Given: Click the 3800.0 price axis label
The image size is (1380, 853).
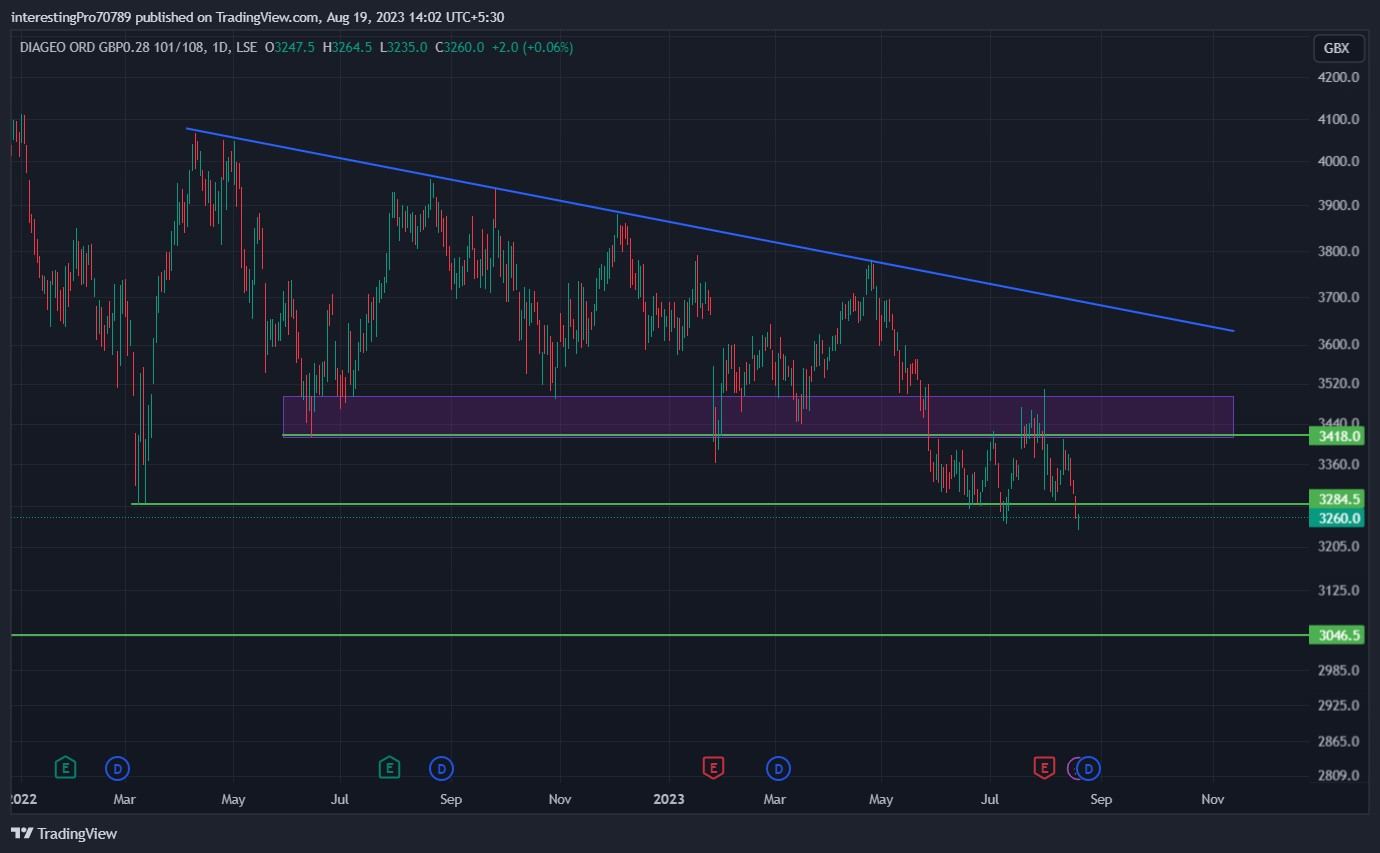Looking at the screenshot, I should click(x=1339, y=252).
